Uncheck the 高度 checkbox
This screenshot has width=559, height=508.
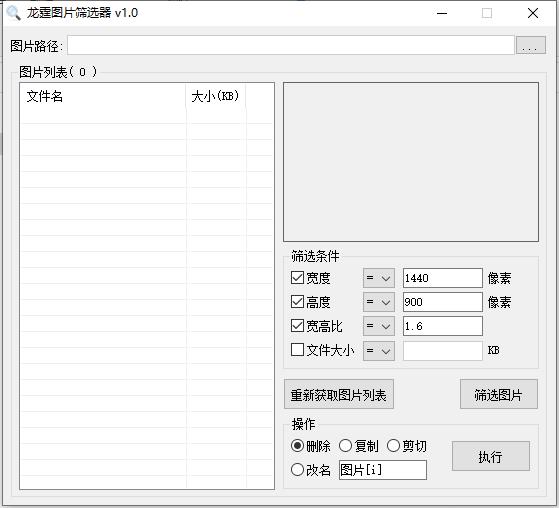coord(297,302)
